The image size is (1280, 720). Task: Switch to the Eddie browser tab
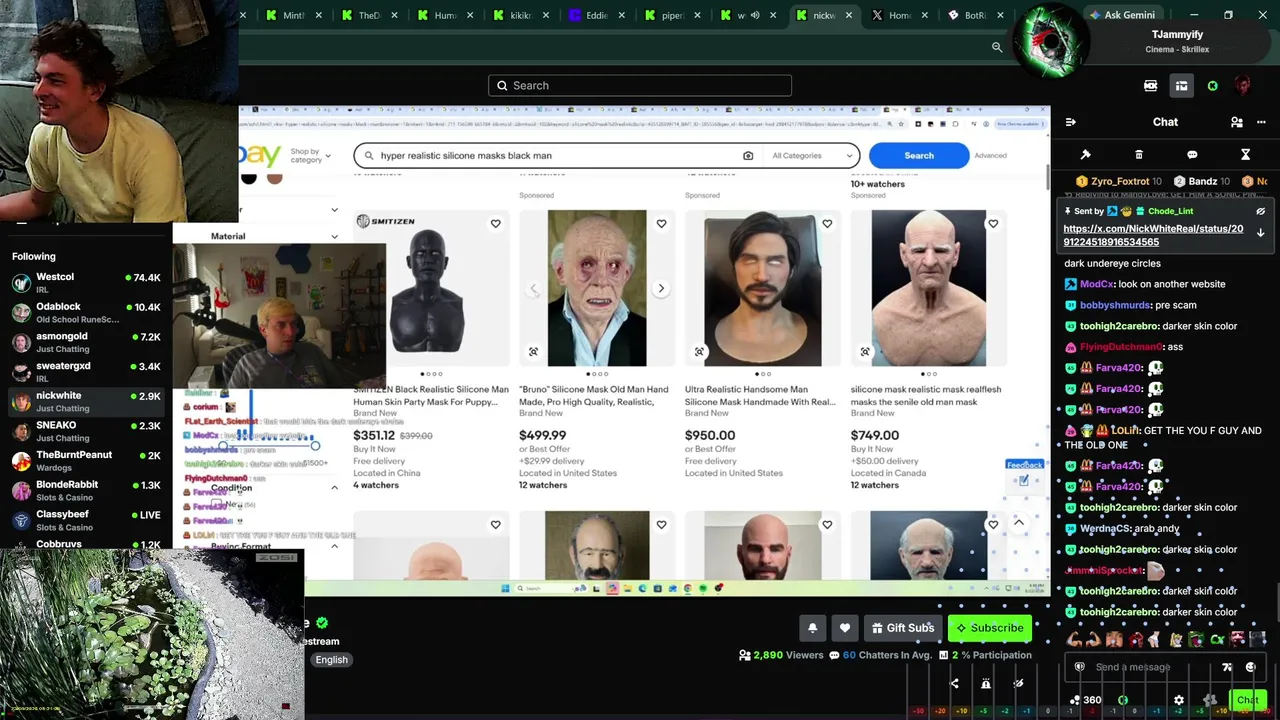[x=597, y=15]
